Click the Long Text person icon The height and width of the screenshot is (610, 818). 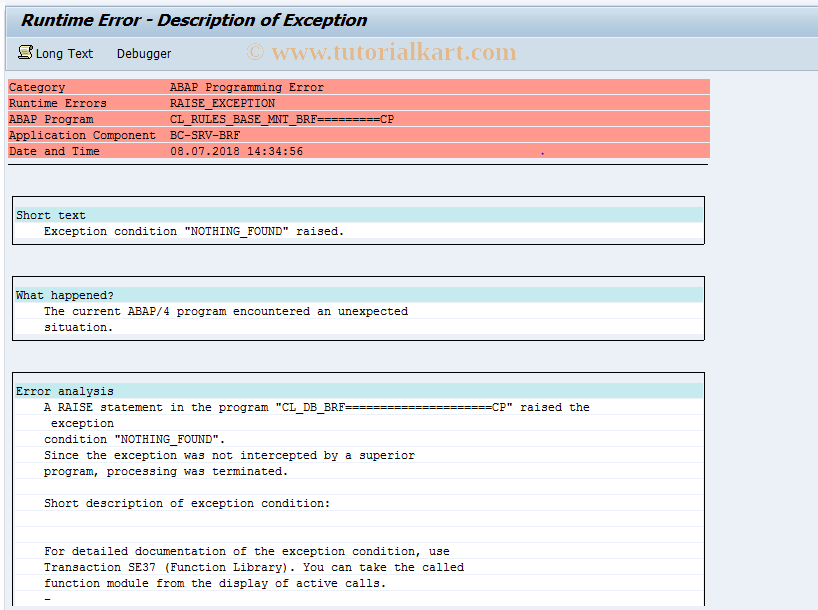[x=25, y=53]
